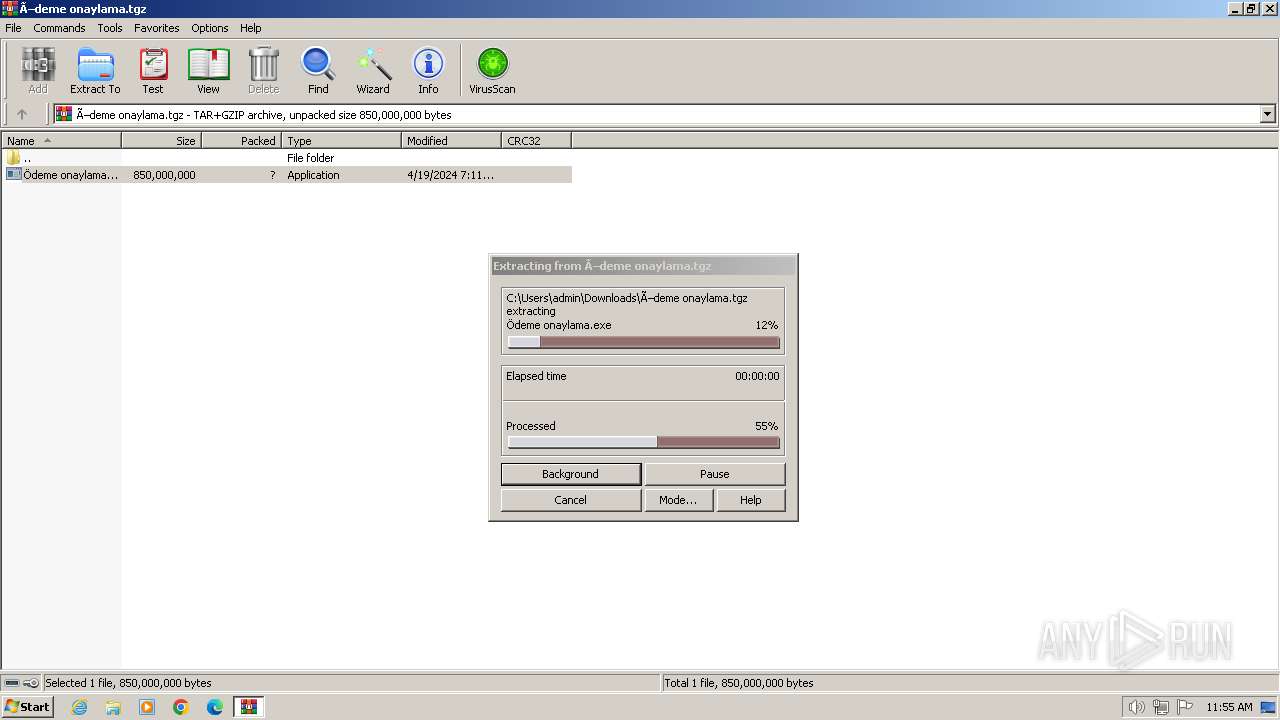Open the Commands menu
1280x720 pixels.
click(59, 28)
